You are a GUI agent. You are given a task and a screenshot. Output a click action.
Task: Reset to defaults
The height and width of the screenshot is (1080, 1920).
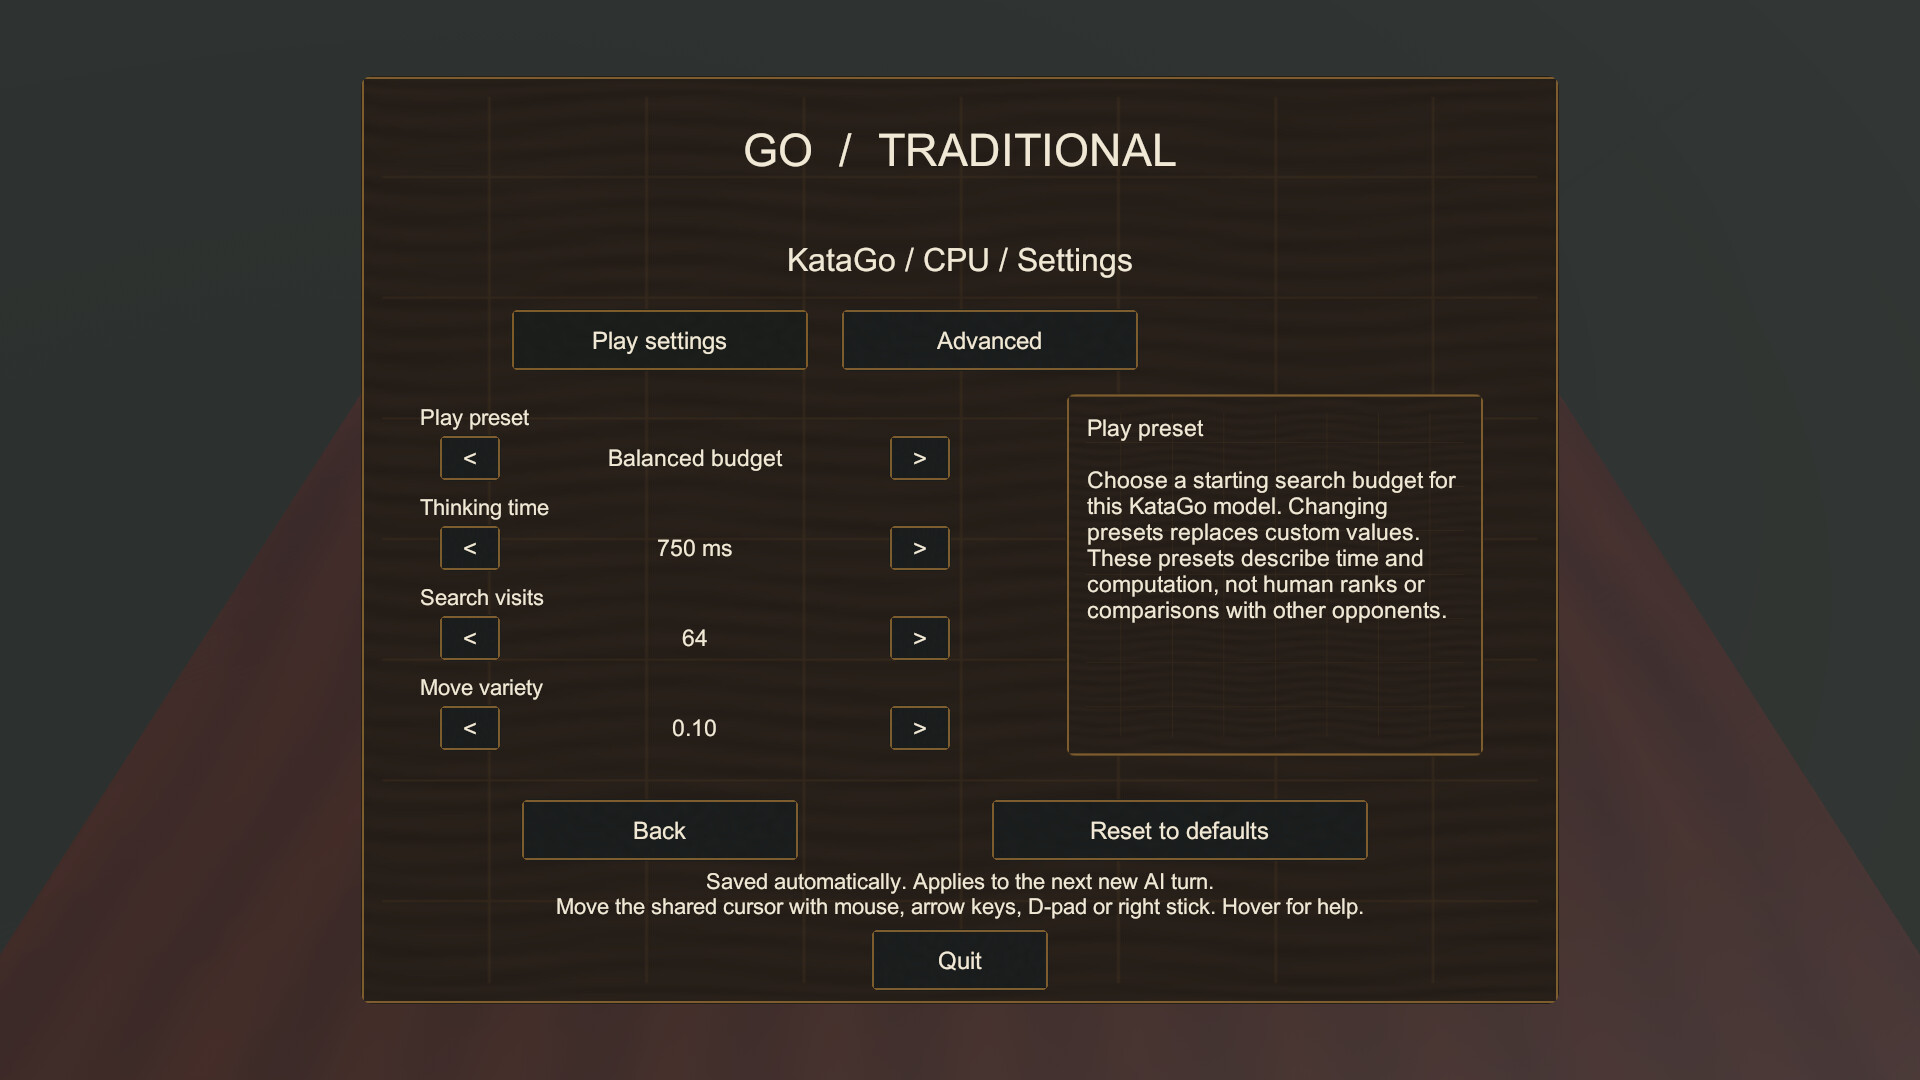(1180, 830)
